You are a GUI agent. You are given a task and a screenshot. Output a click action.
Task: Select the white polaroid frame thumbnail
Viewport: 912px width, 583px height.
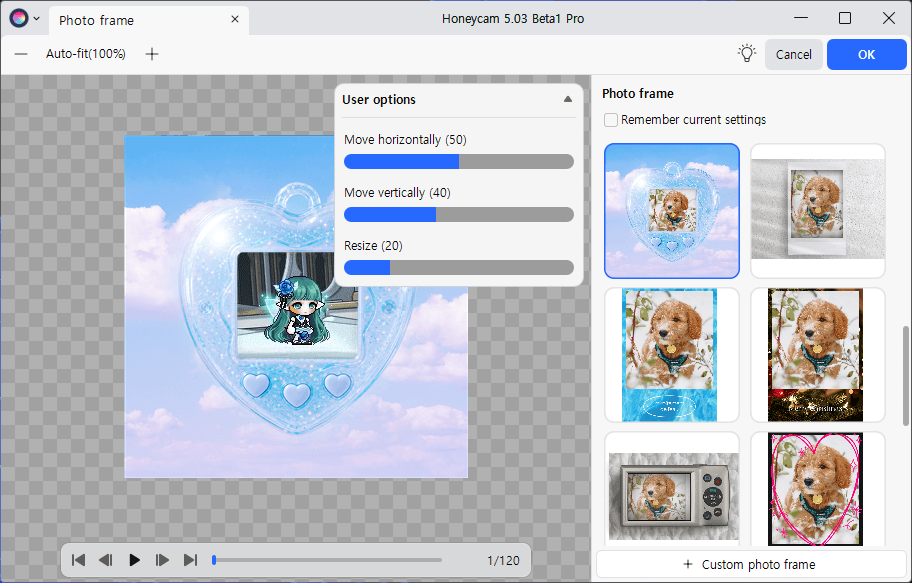point(818,211)
